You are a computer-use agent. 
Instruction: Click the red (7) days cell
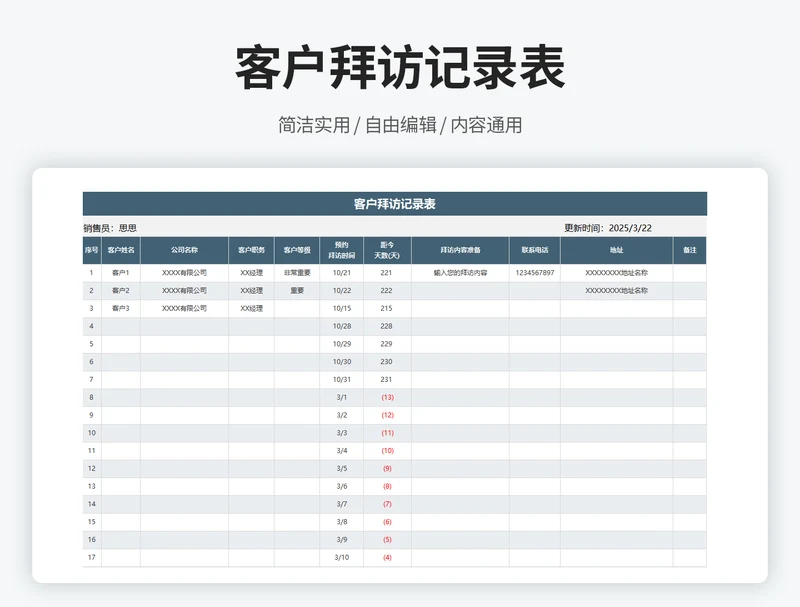click(x=387, y=504)
